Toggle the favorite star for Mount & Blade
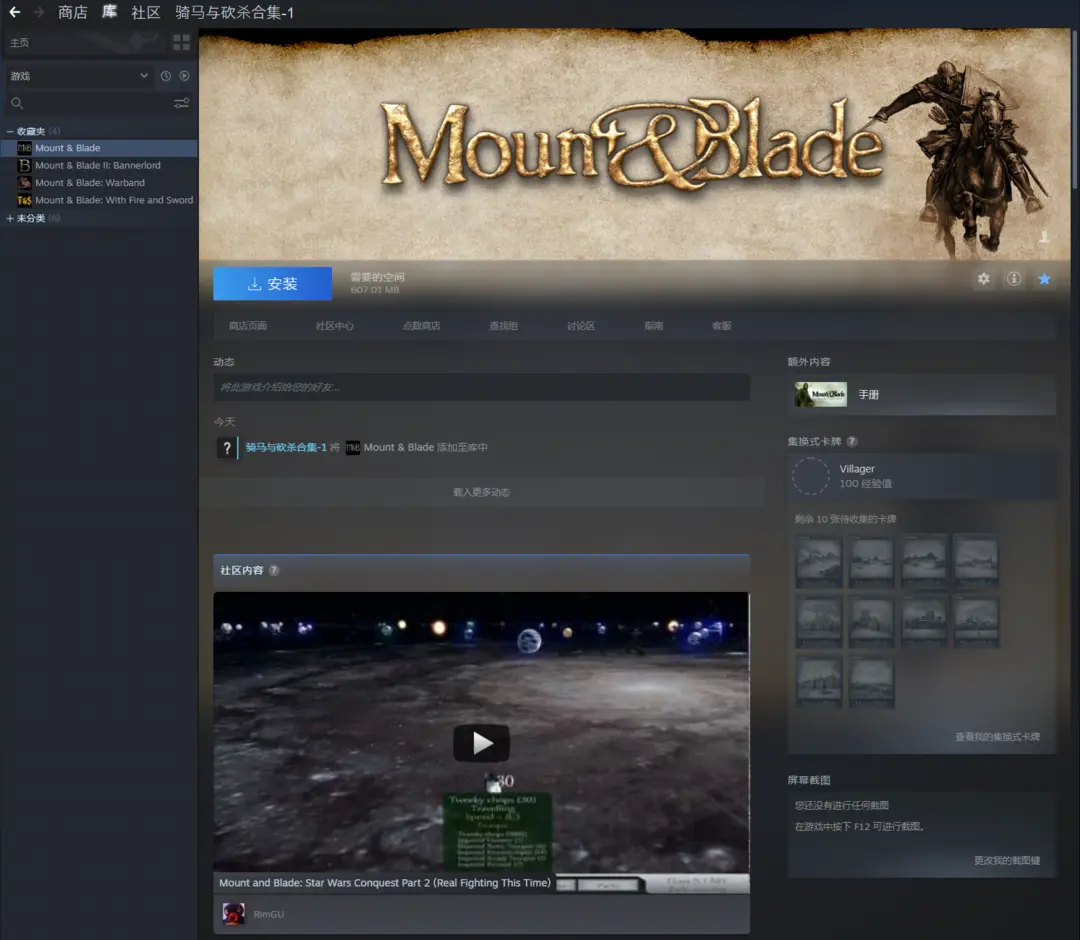The width and height of the screenshot is (1080, 940). (x=1044, y=279)
